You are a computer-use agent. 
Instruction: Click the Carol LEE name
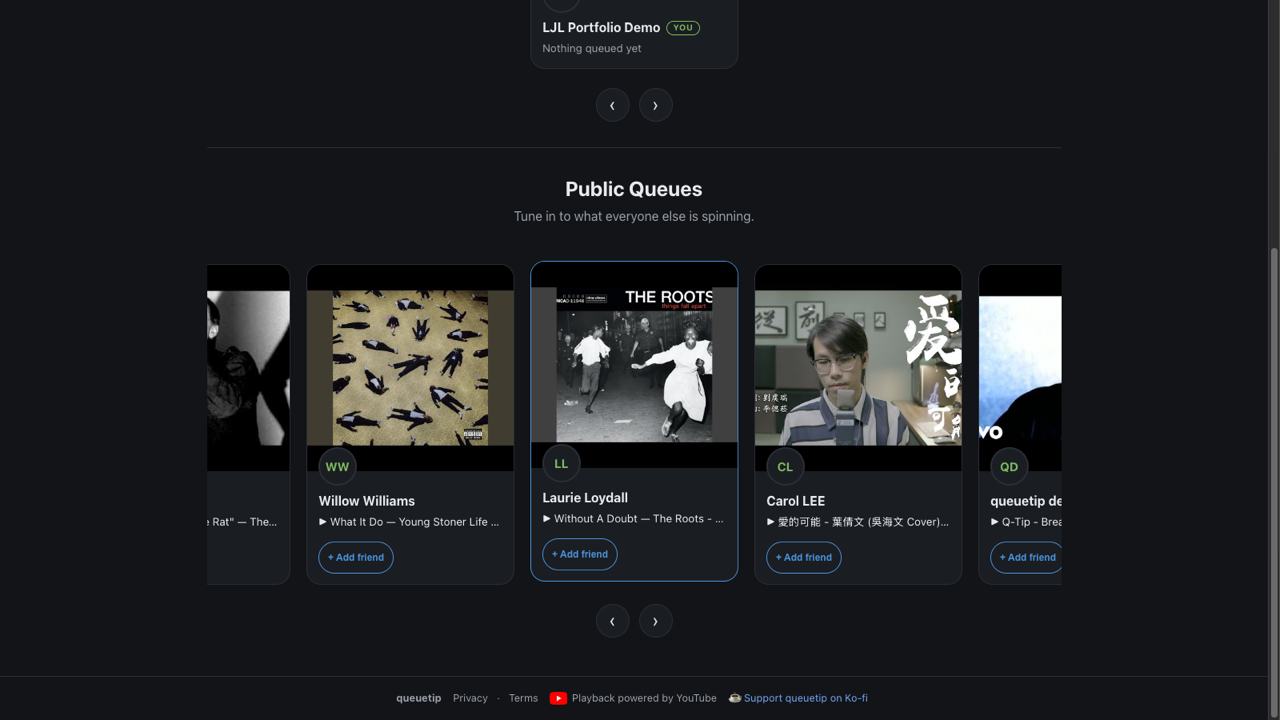pyautogui.click(x=796, y=501)
